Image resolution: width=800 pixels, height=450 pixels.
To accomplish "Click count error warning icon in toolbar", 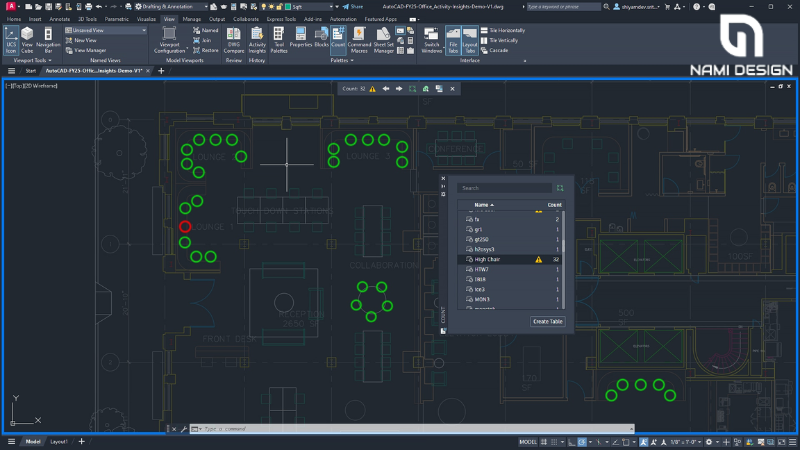I will point(372,89).
